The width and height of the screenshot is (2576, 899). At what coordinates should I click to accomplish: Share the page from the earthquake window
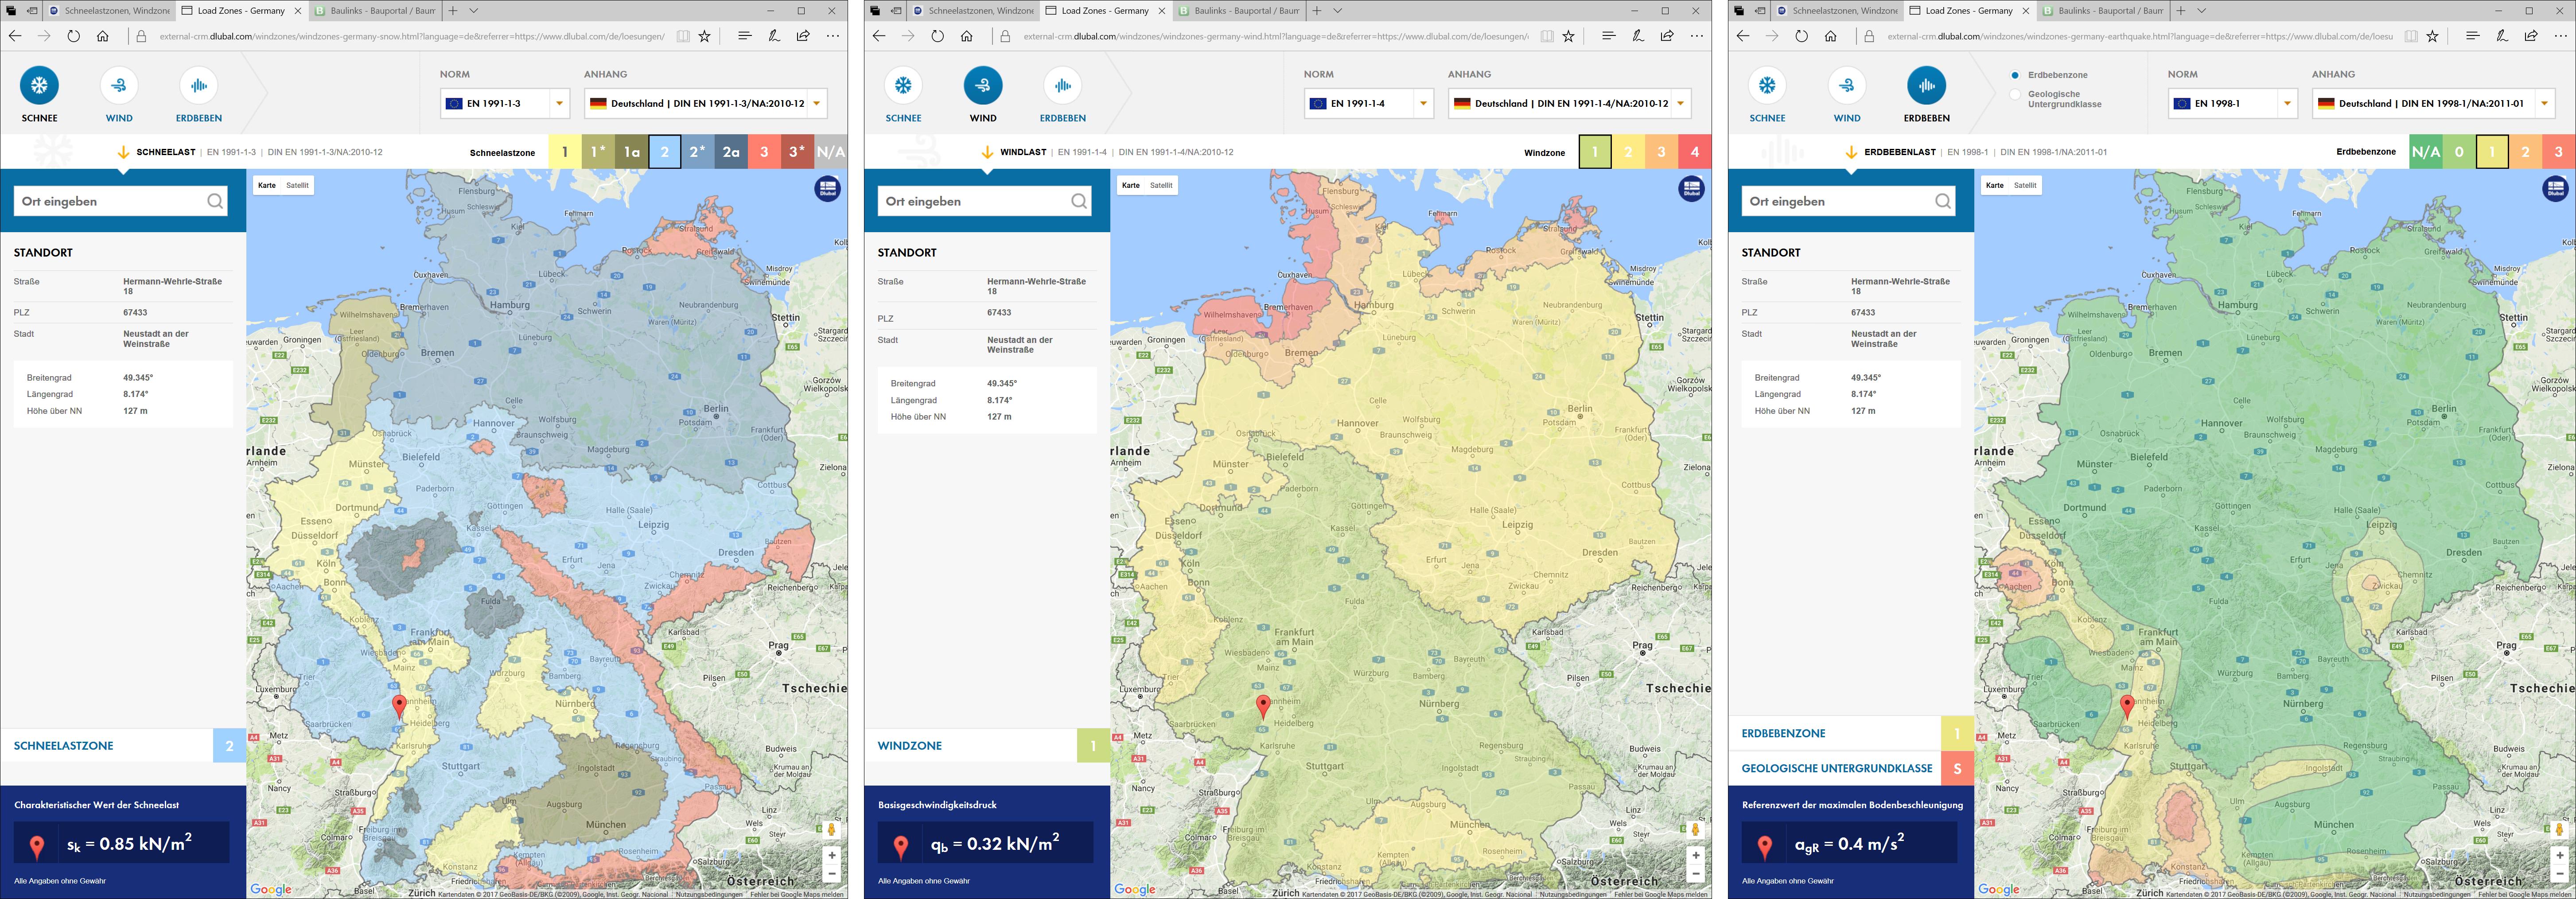2531,36
